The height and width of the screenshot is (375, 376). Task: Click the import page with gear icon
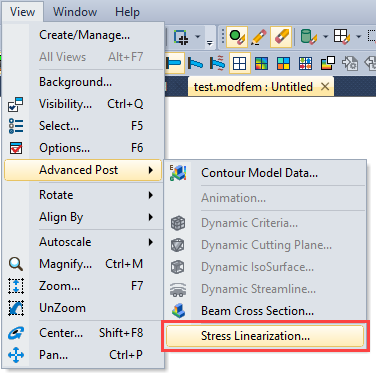point(349,63)
